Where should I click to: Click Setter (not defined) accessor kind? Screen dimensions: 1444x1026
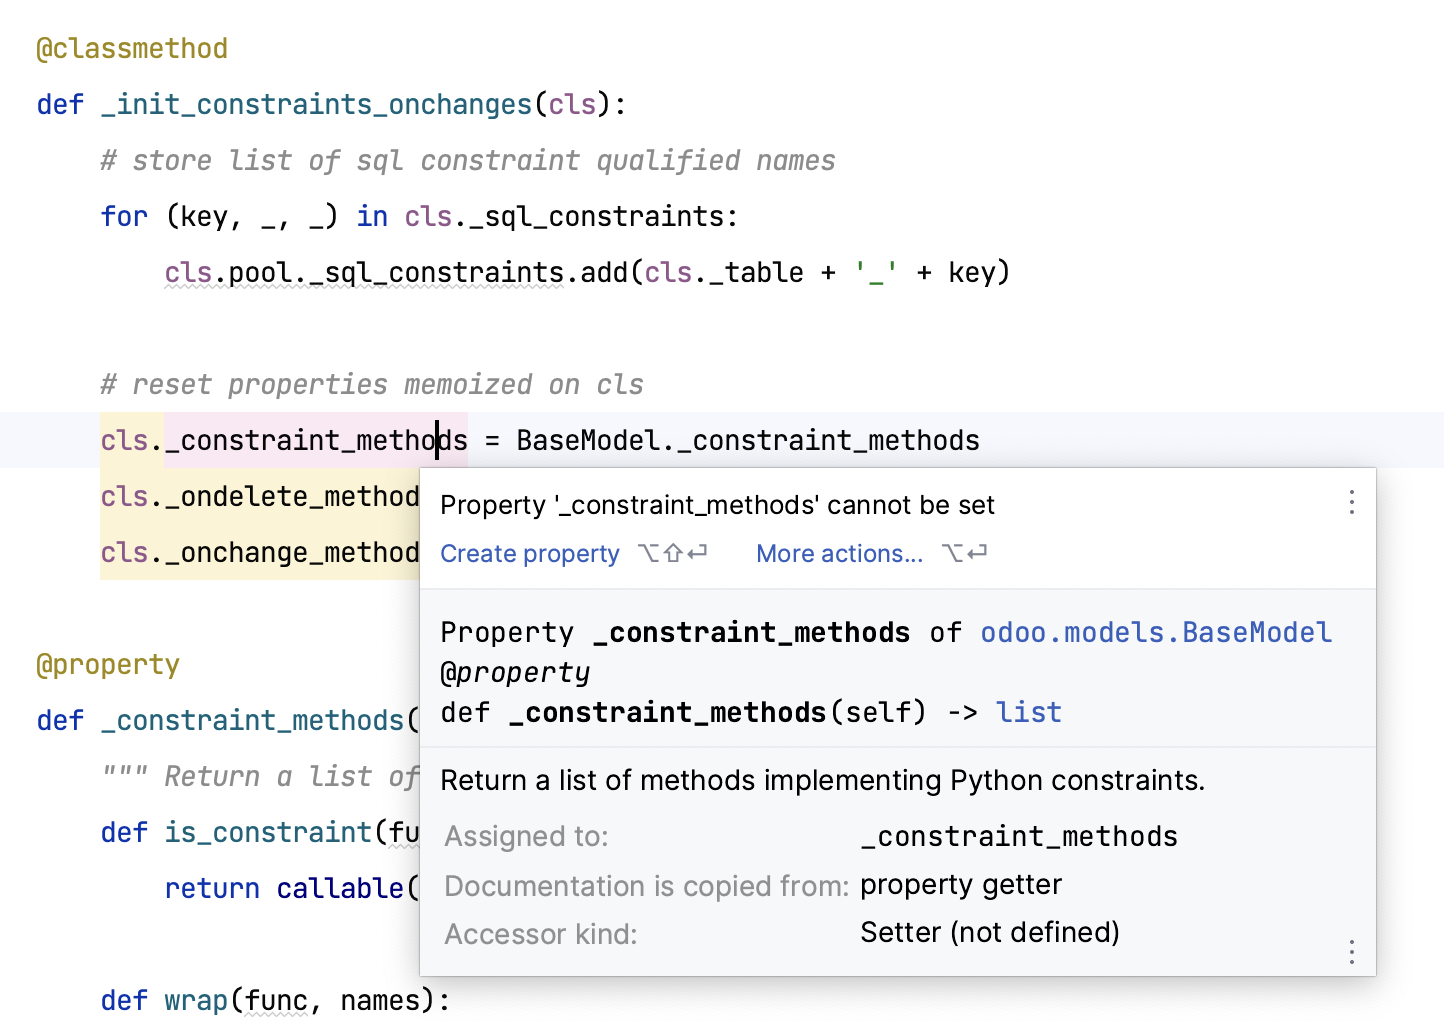pos(988,932)
